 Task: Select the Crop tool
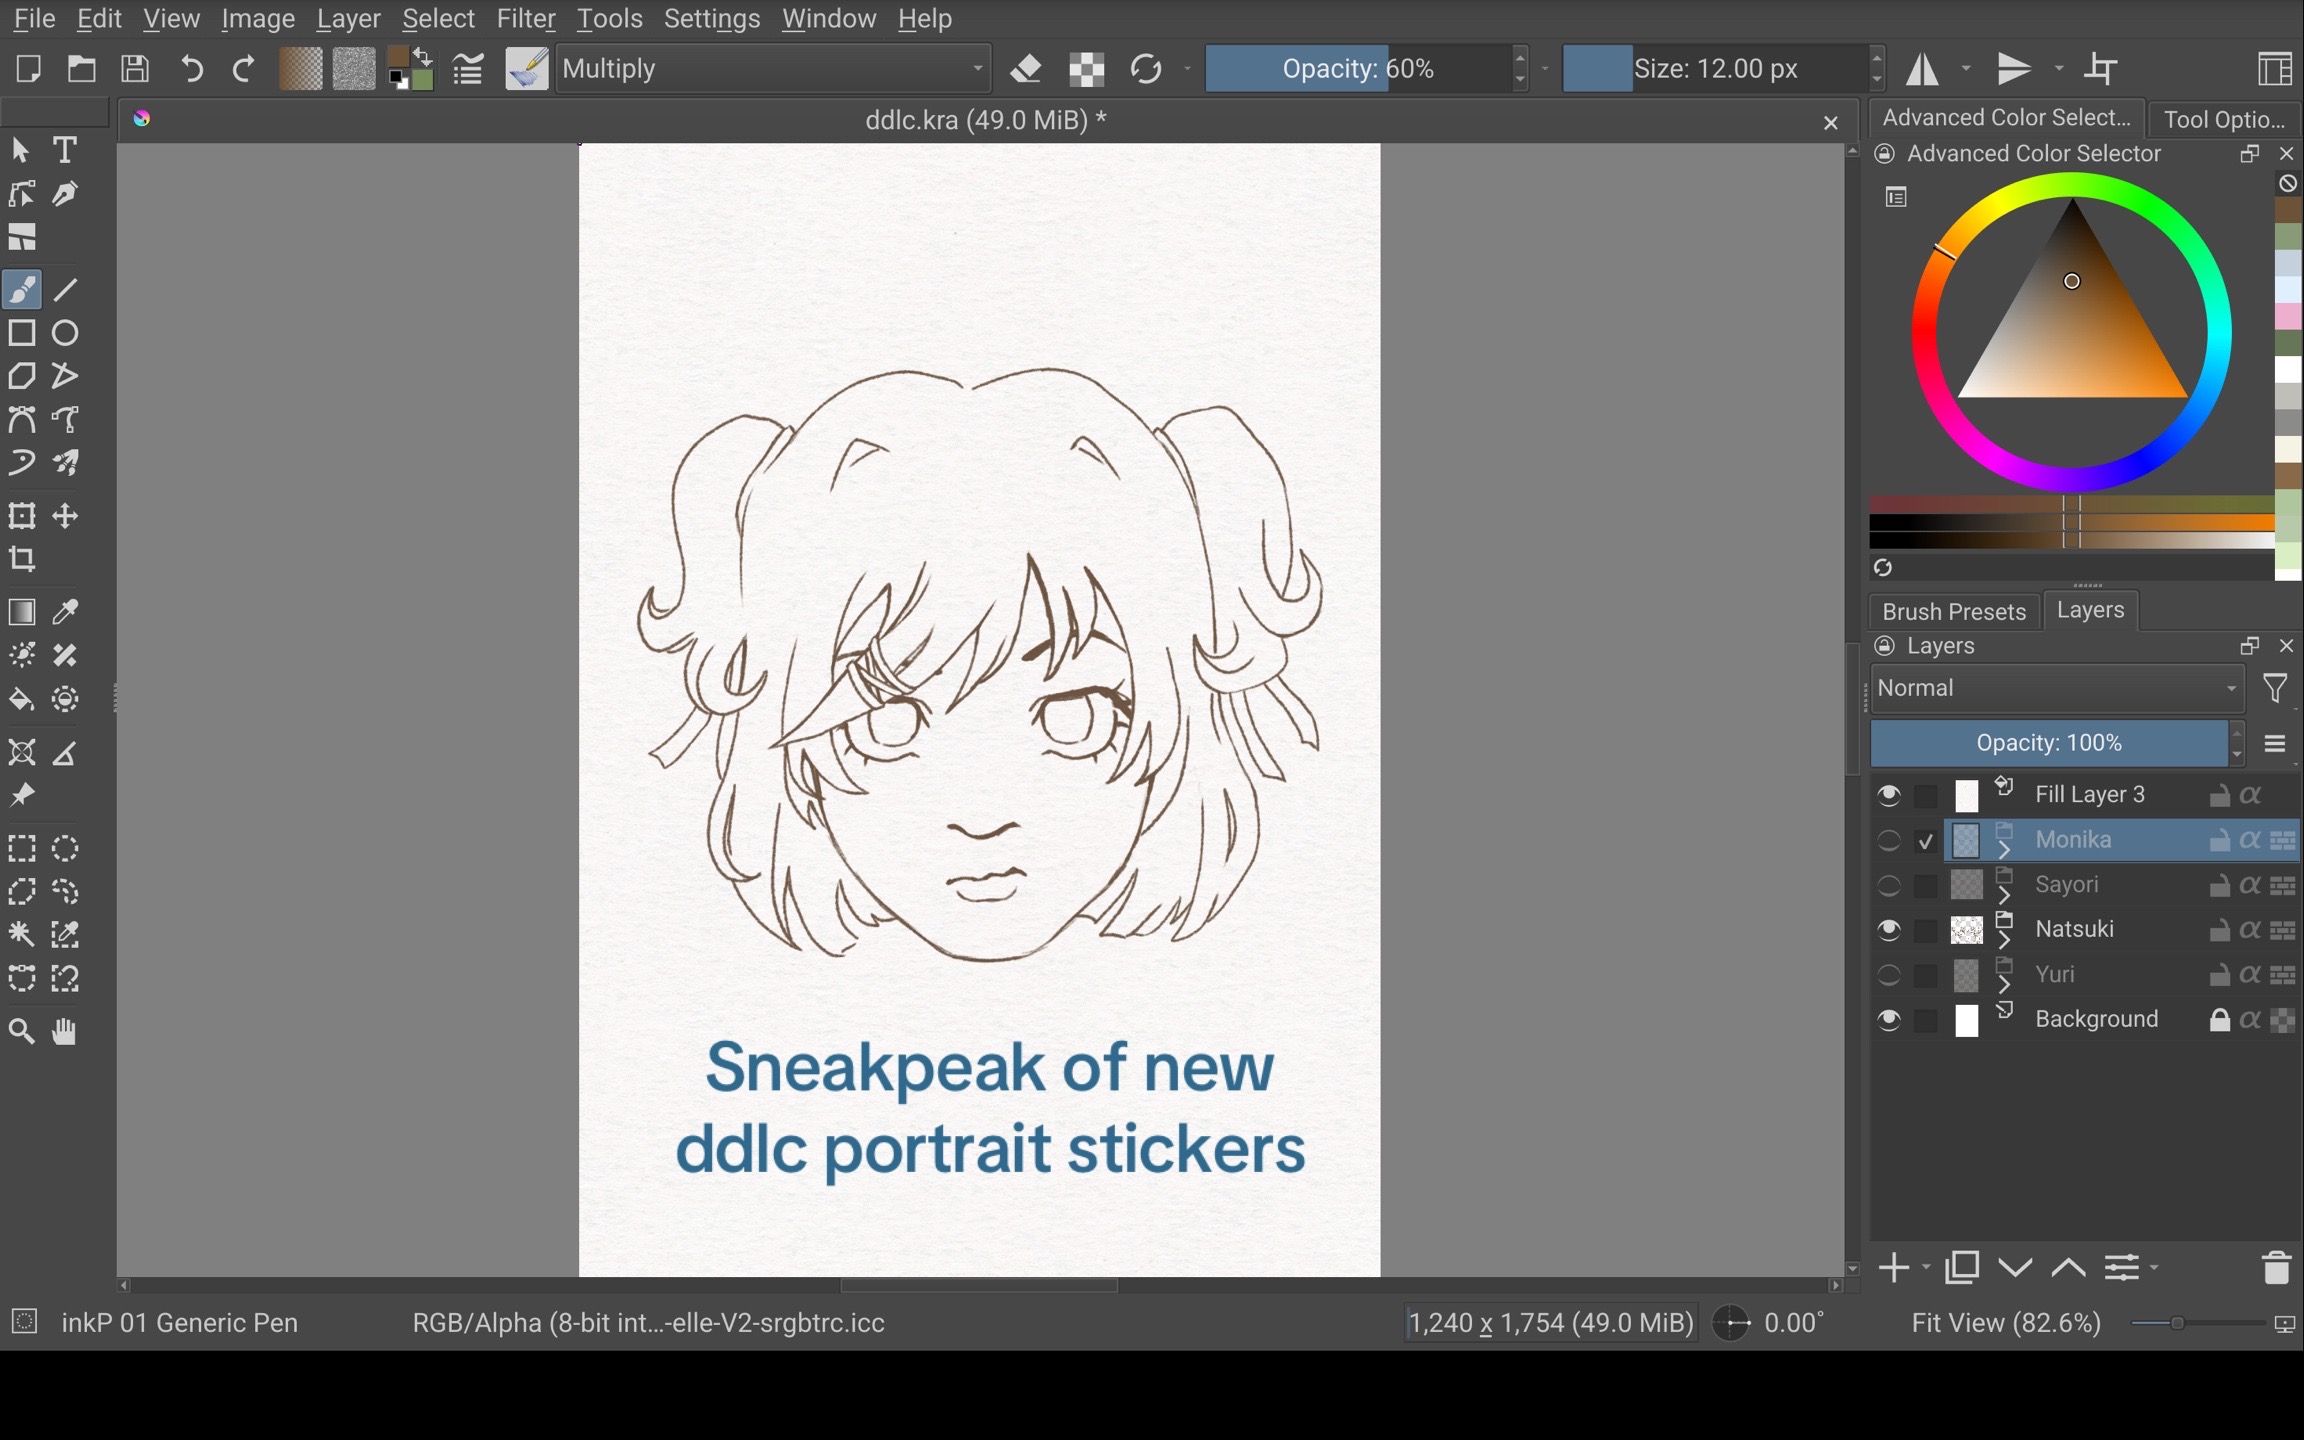22,559
